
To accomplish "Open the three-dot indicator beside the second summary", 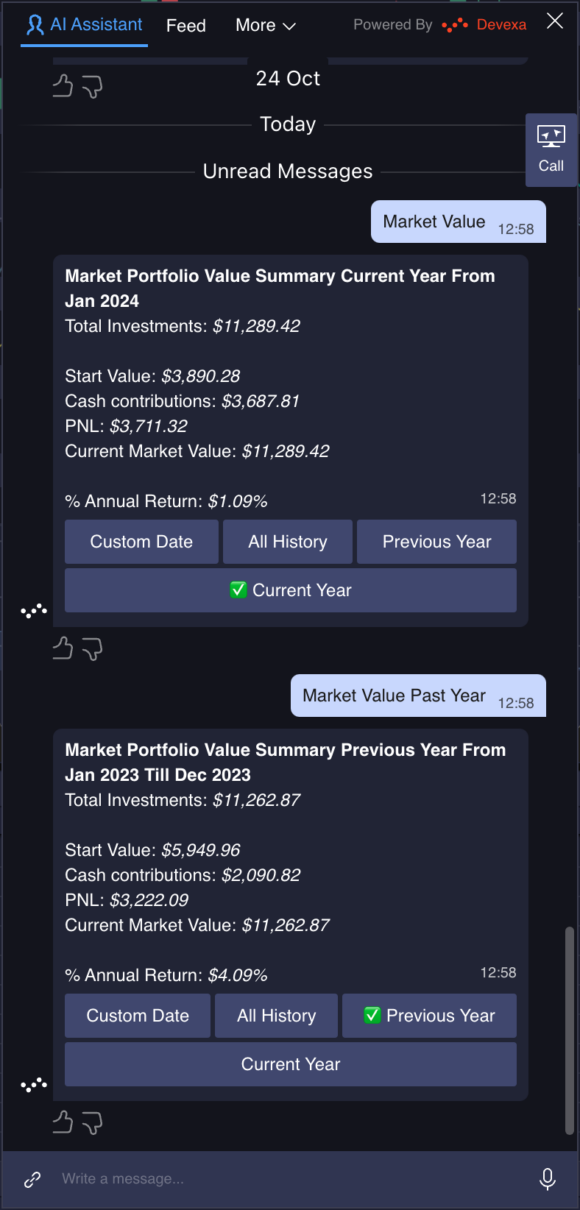I will (33, 1084).
